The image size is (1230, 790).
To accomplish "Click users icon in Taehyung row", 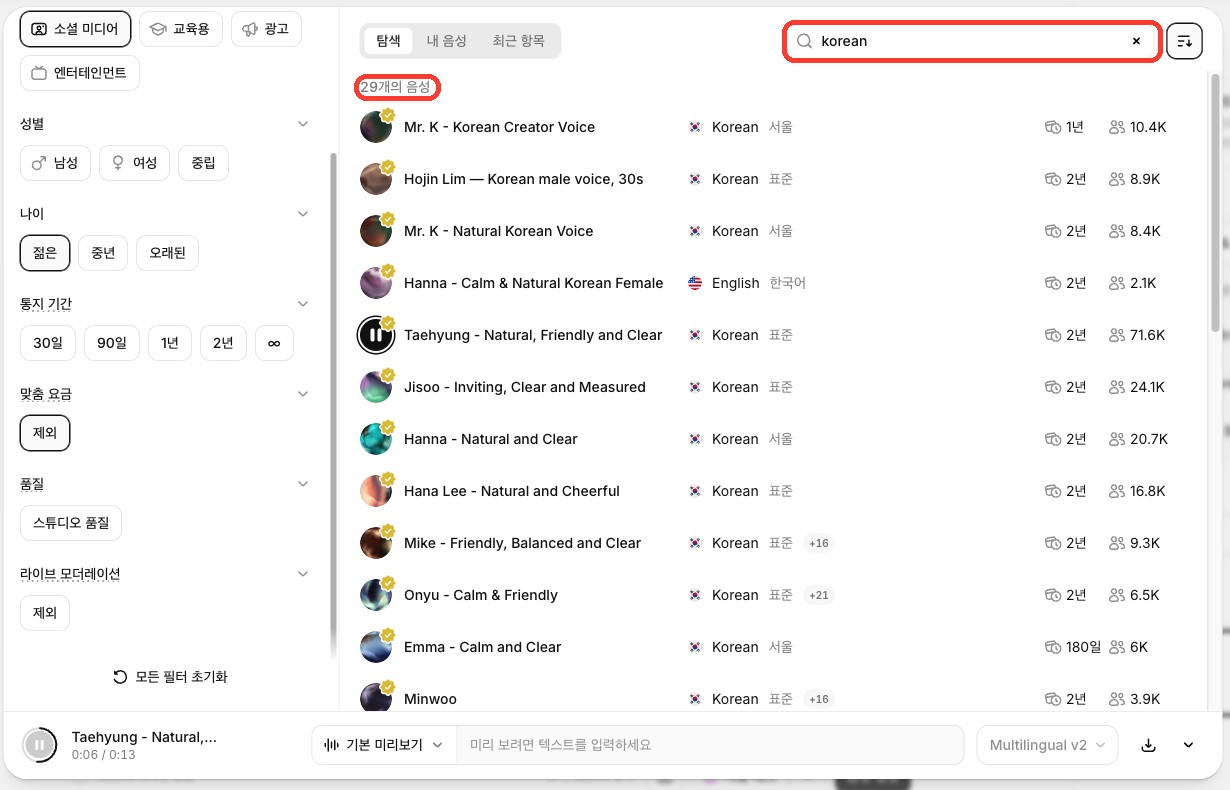I will [x=1117, y=335].
